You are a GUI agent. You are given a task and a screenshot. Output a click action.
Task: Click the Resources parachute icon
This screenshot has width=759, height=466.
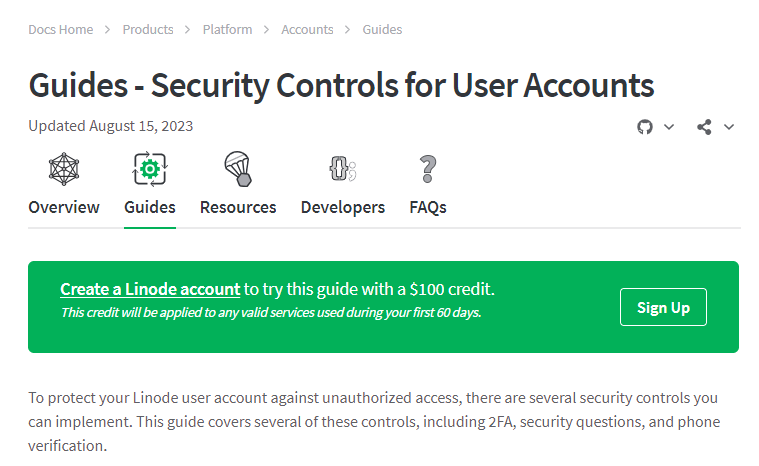[x=237, y=169]
